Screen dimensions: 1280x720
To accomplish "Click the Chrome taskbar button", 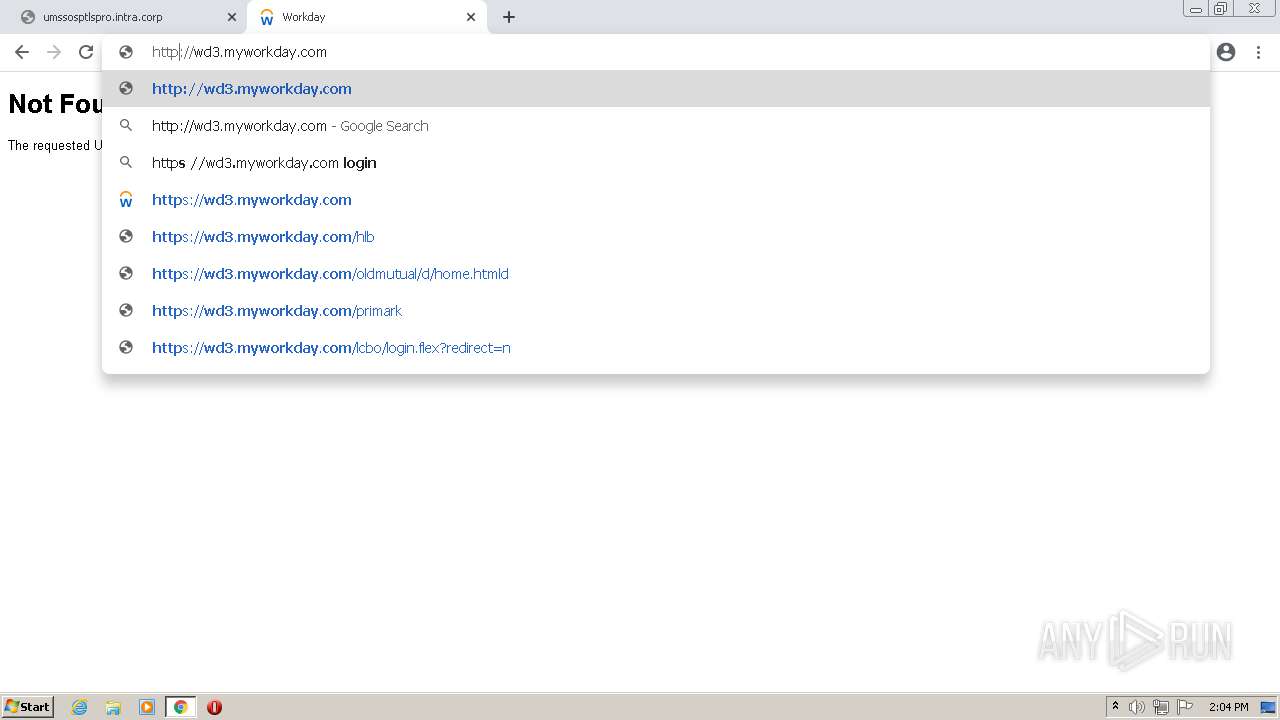I will pyautogui.click(x=181, y=707).
